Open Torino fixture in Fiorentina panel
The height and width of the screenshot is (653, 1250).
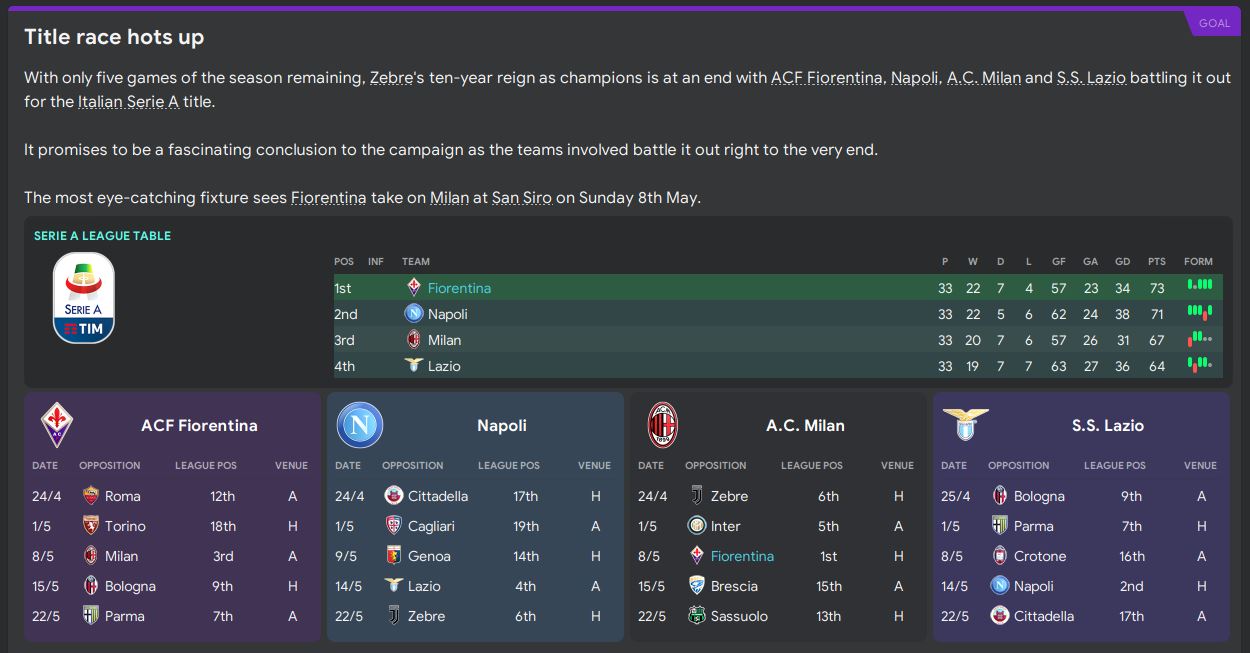coord(125,526)
